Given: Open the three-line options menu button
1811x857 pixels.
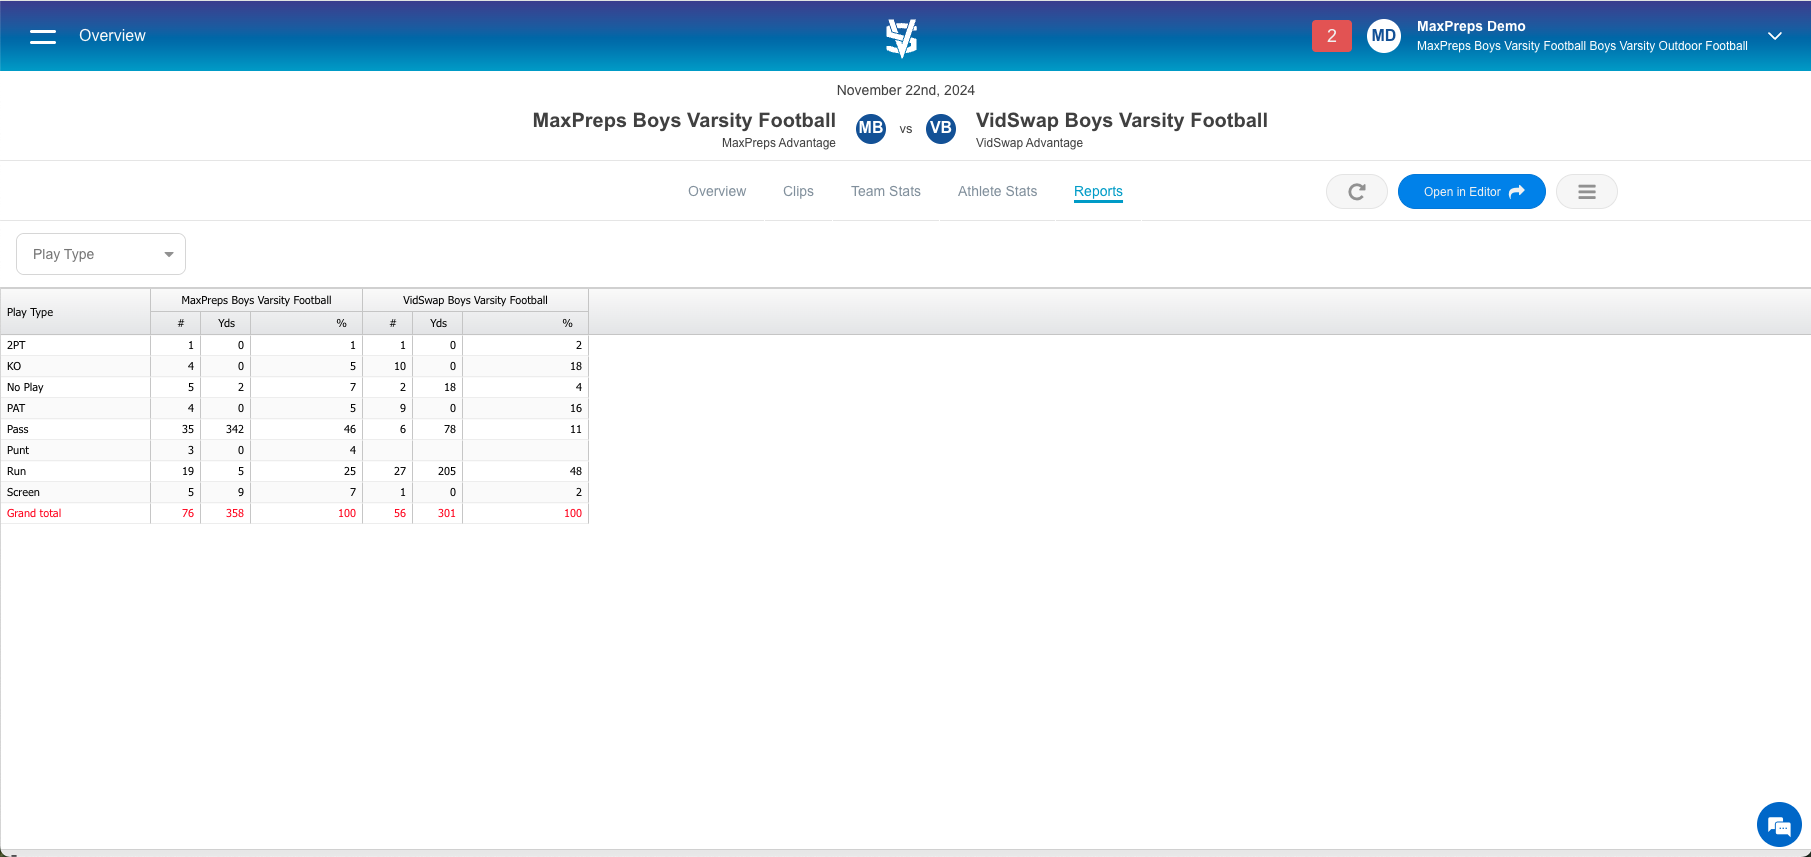Looking at the screenshot, I should pyautogui.click(x=1586, y=192).
